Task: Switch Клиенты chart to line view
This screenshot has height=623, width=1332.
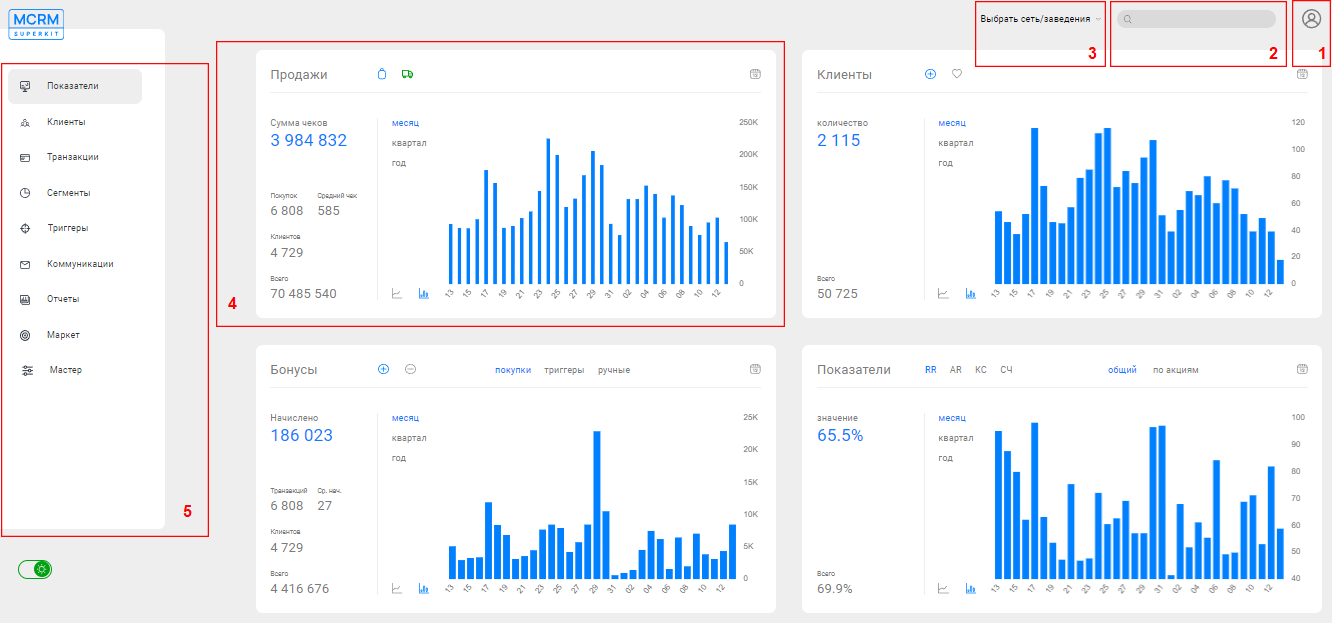Action: [943, 294]
